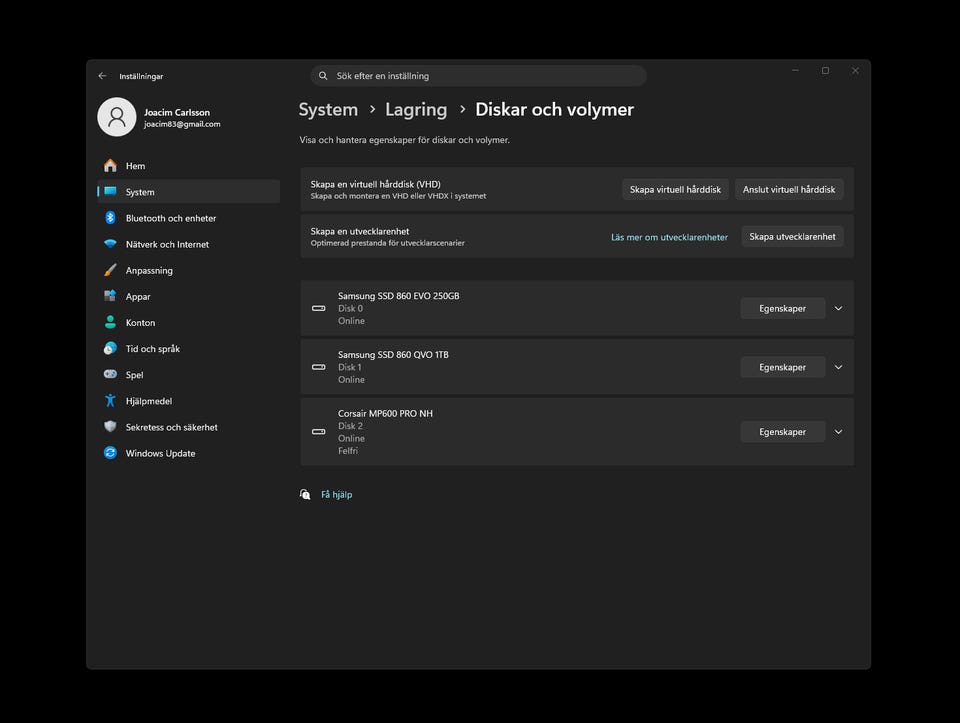Screen dimensions: 960x723
Task: Open Hjälpmedel settings
Action: 189,401
